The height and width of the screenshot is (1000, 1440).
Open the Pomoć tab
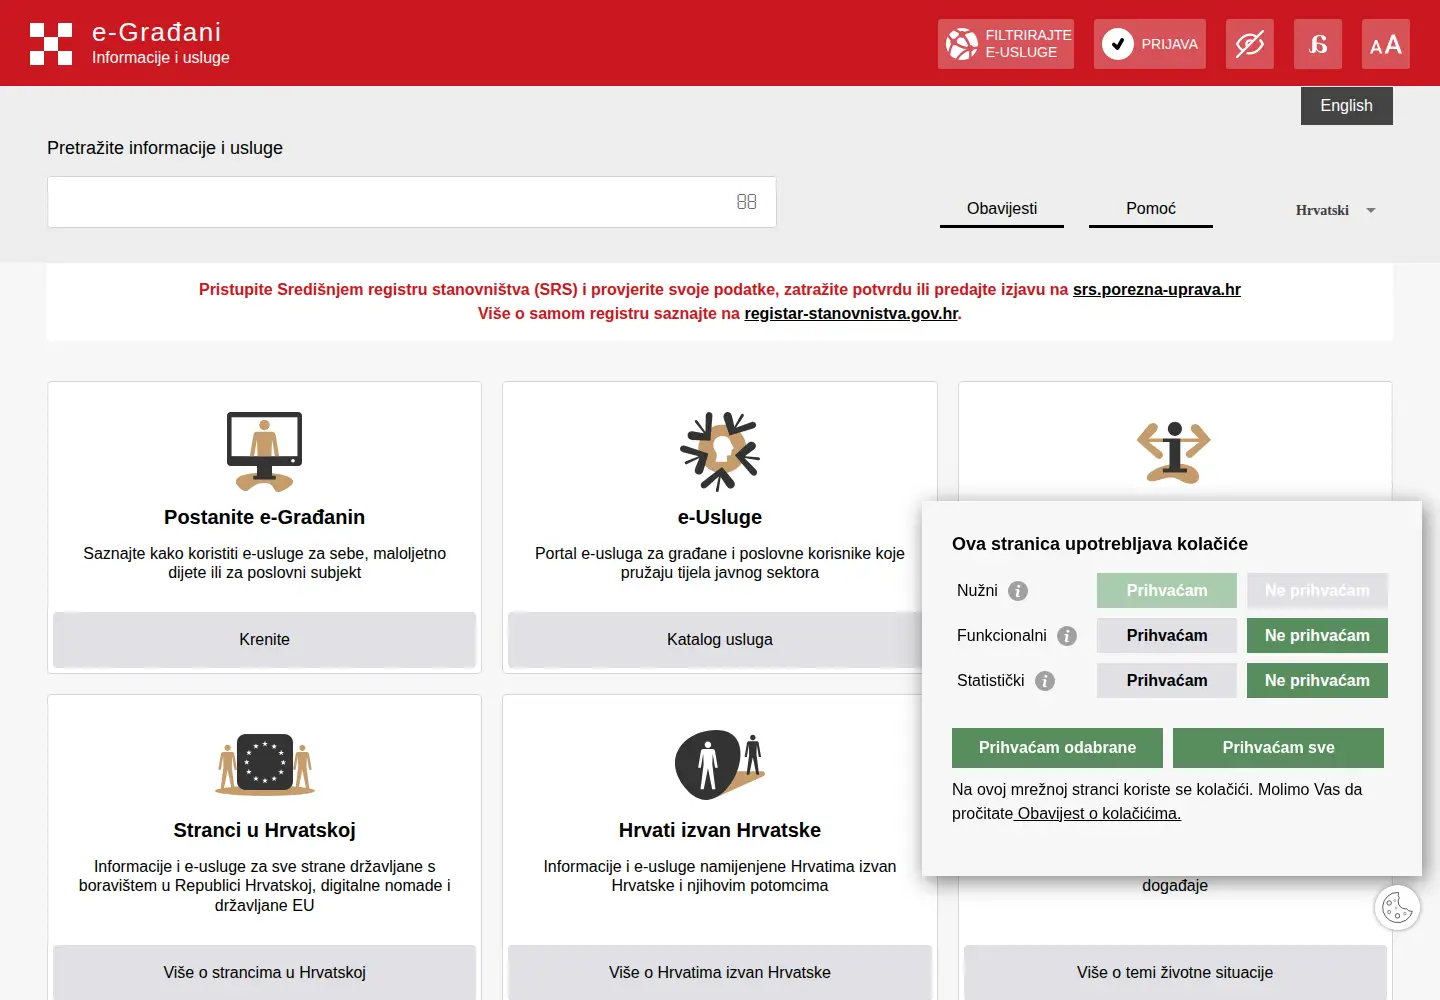click(x=1151, y=209)
